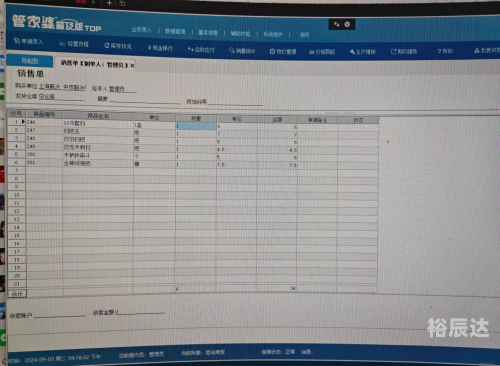Select row header number 21
Image resolution: width=500 pixels, height=366 pixels.
click(17, 284)
